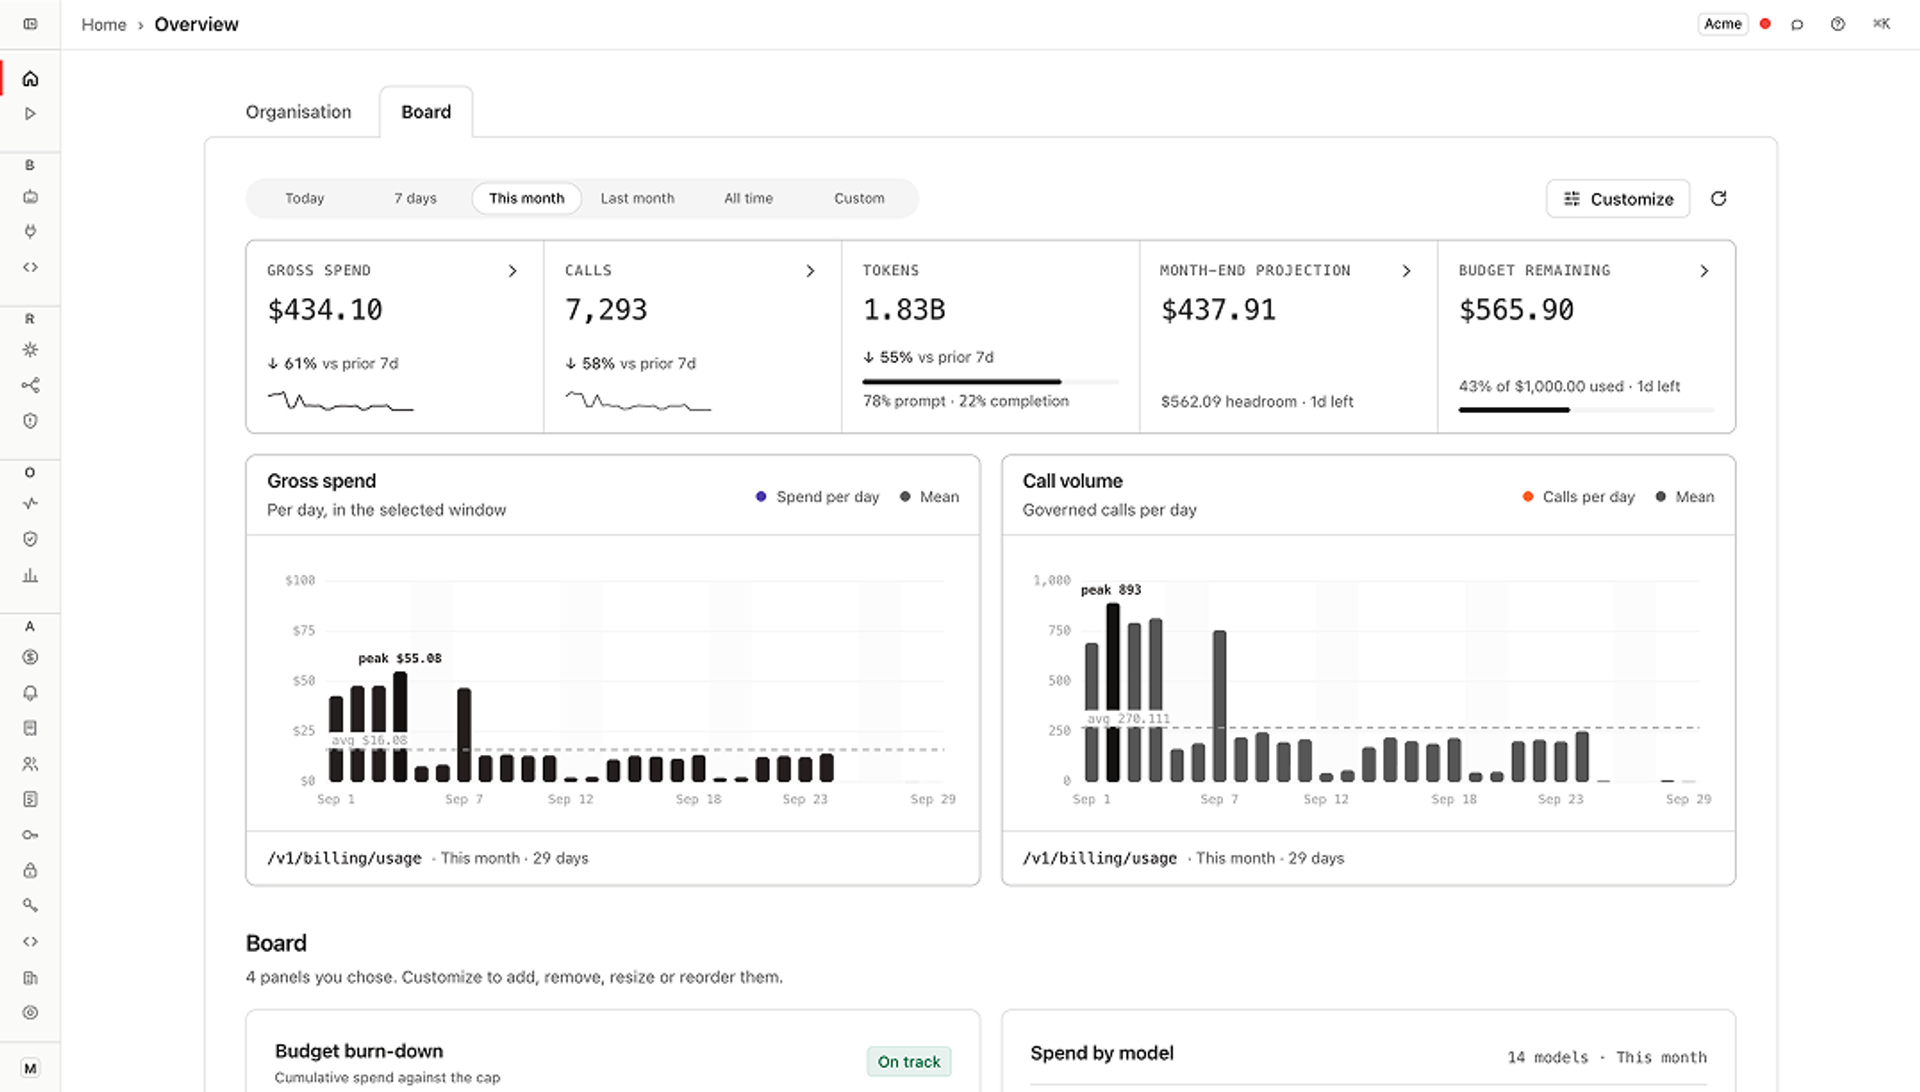Click the budget used progress bar
The height and width of the screenshot is (1092, 1920).
(x=1586, y=410)
